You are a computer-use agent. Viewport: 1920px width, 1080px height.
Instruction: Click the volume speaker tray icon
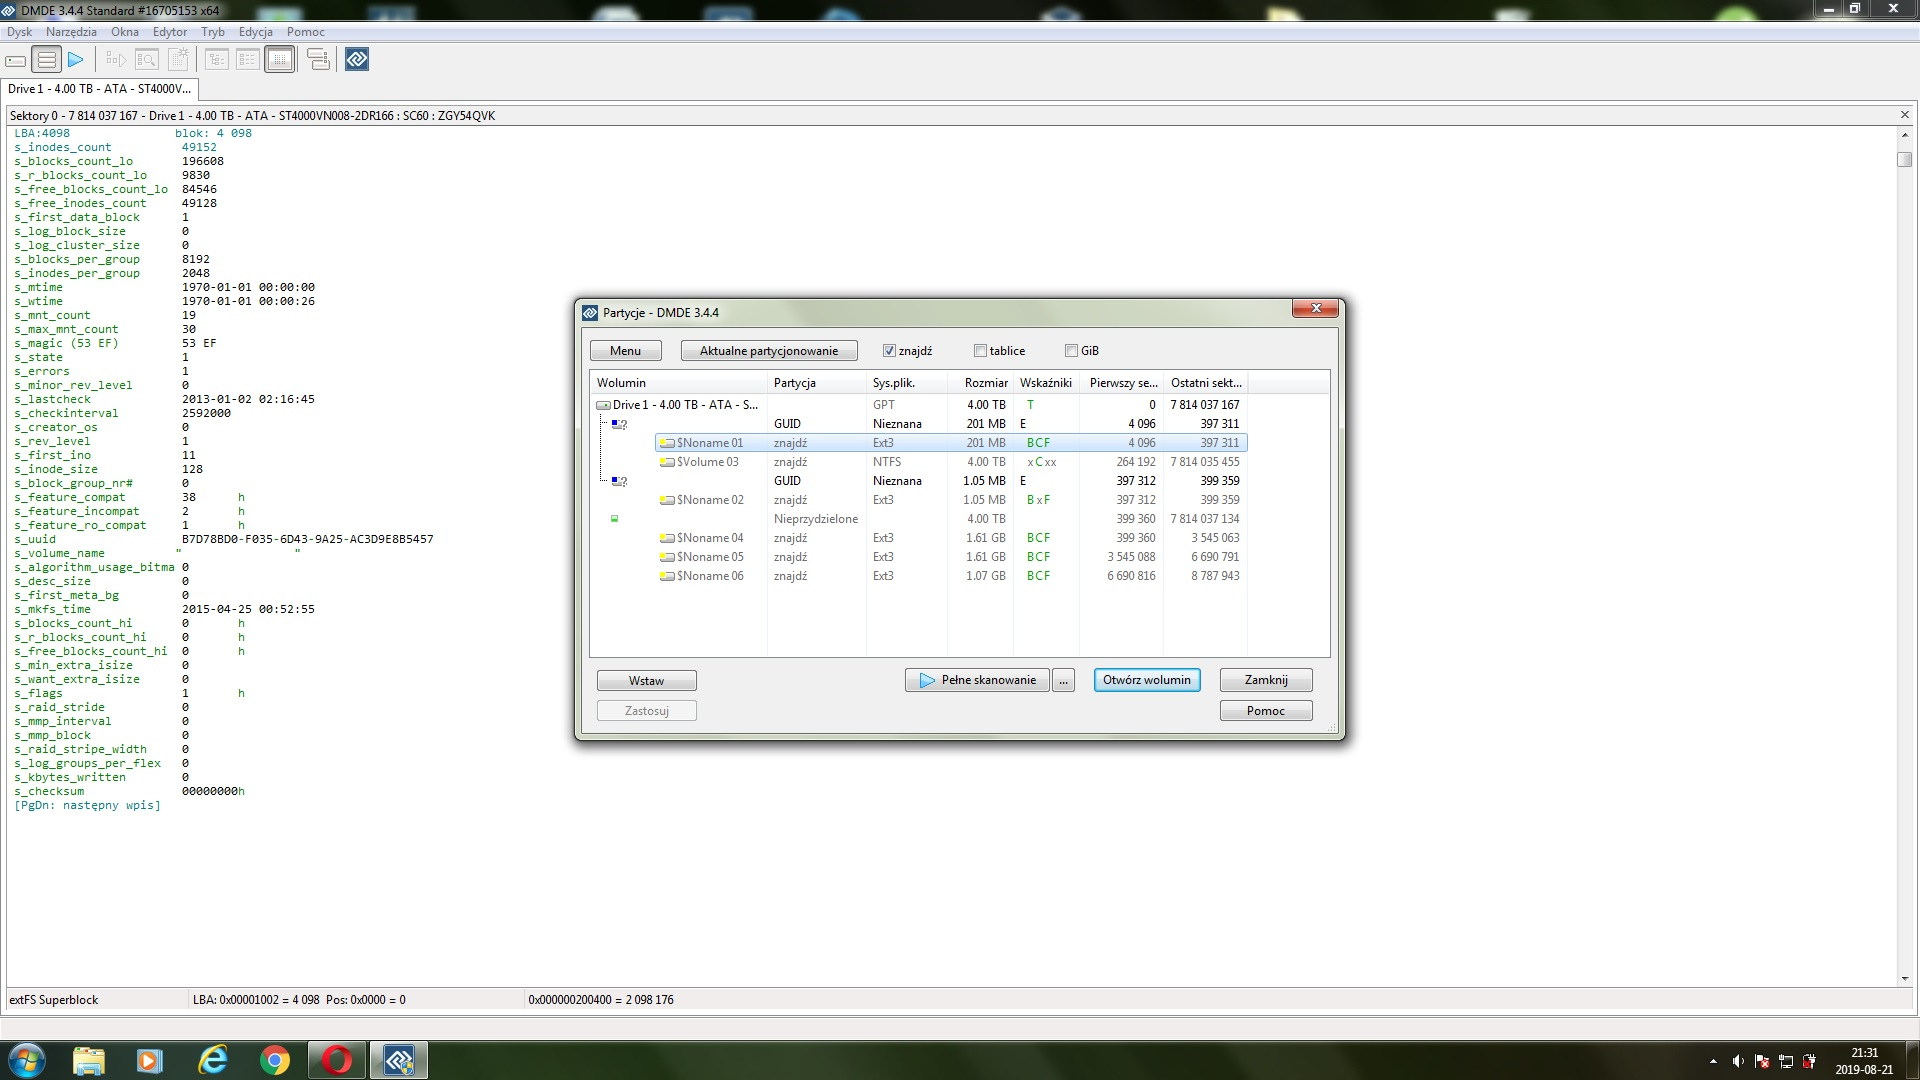pyautogui.click(x=1738, y=1061)
